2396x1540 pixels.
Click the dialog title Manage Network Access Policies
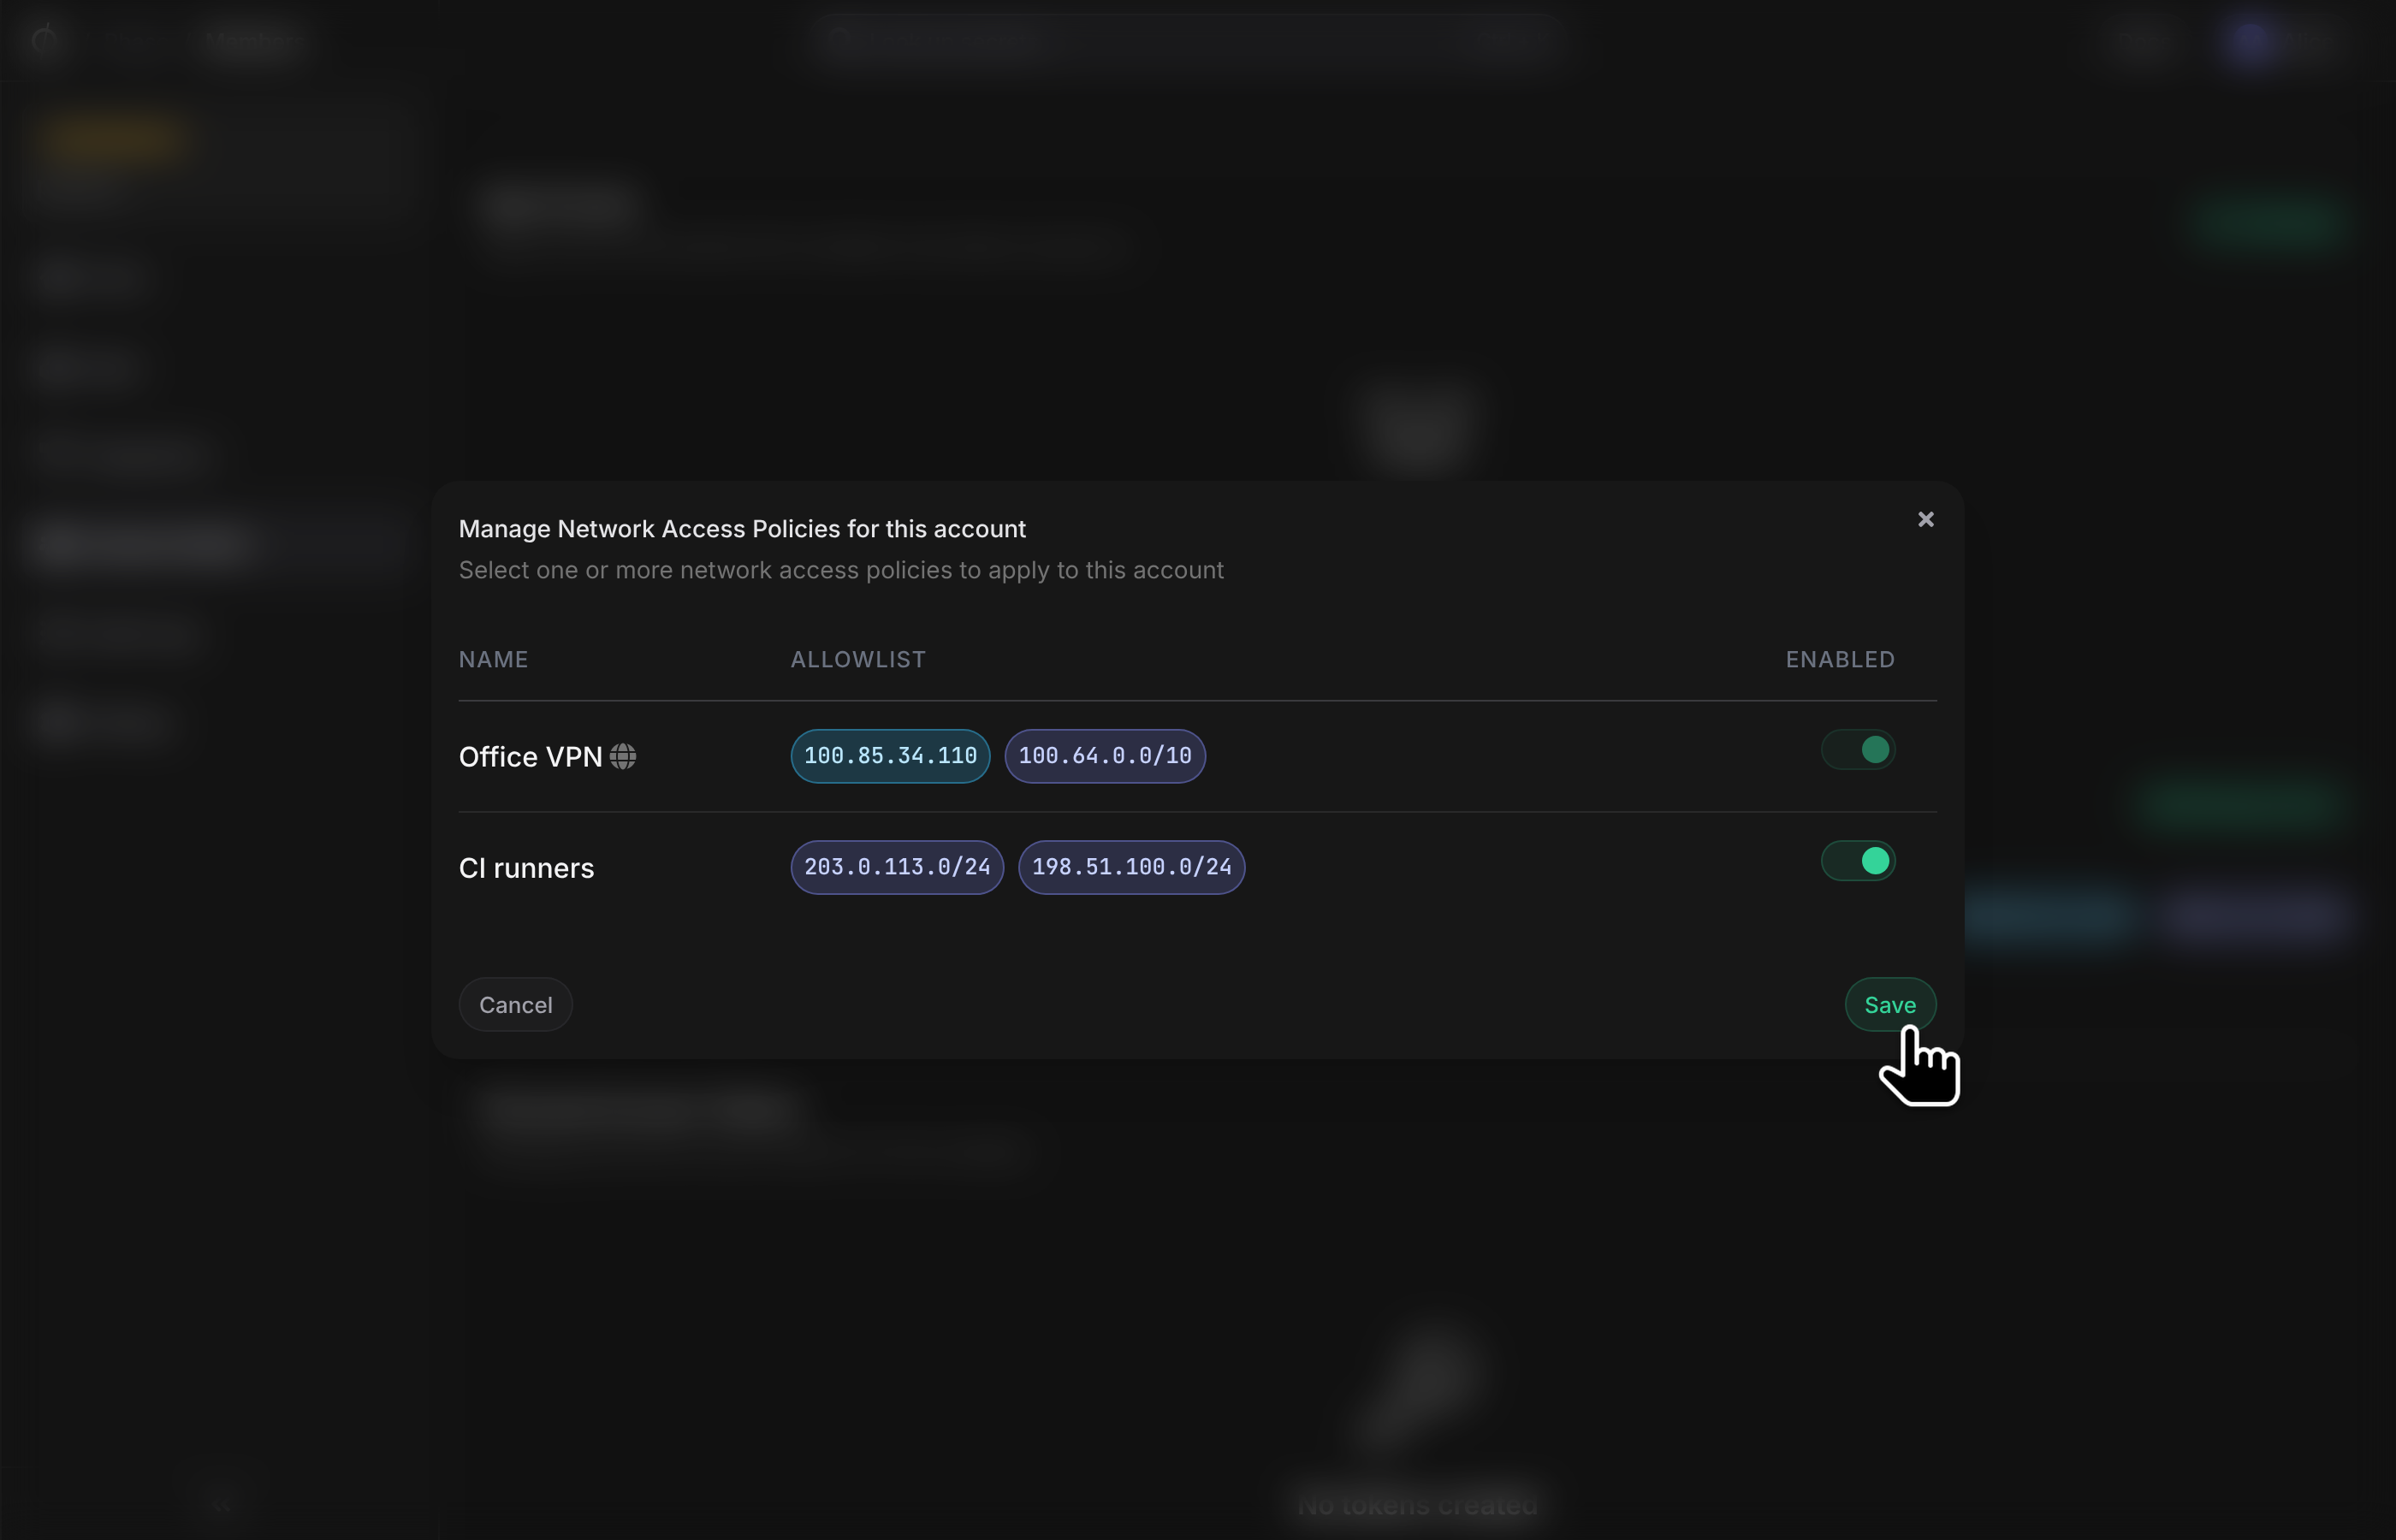(x=742, y=529)
